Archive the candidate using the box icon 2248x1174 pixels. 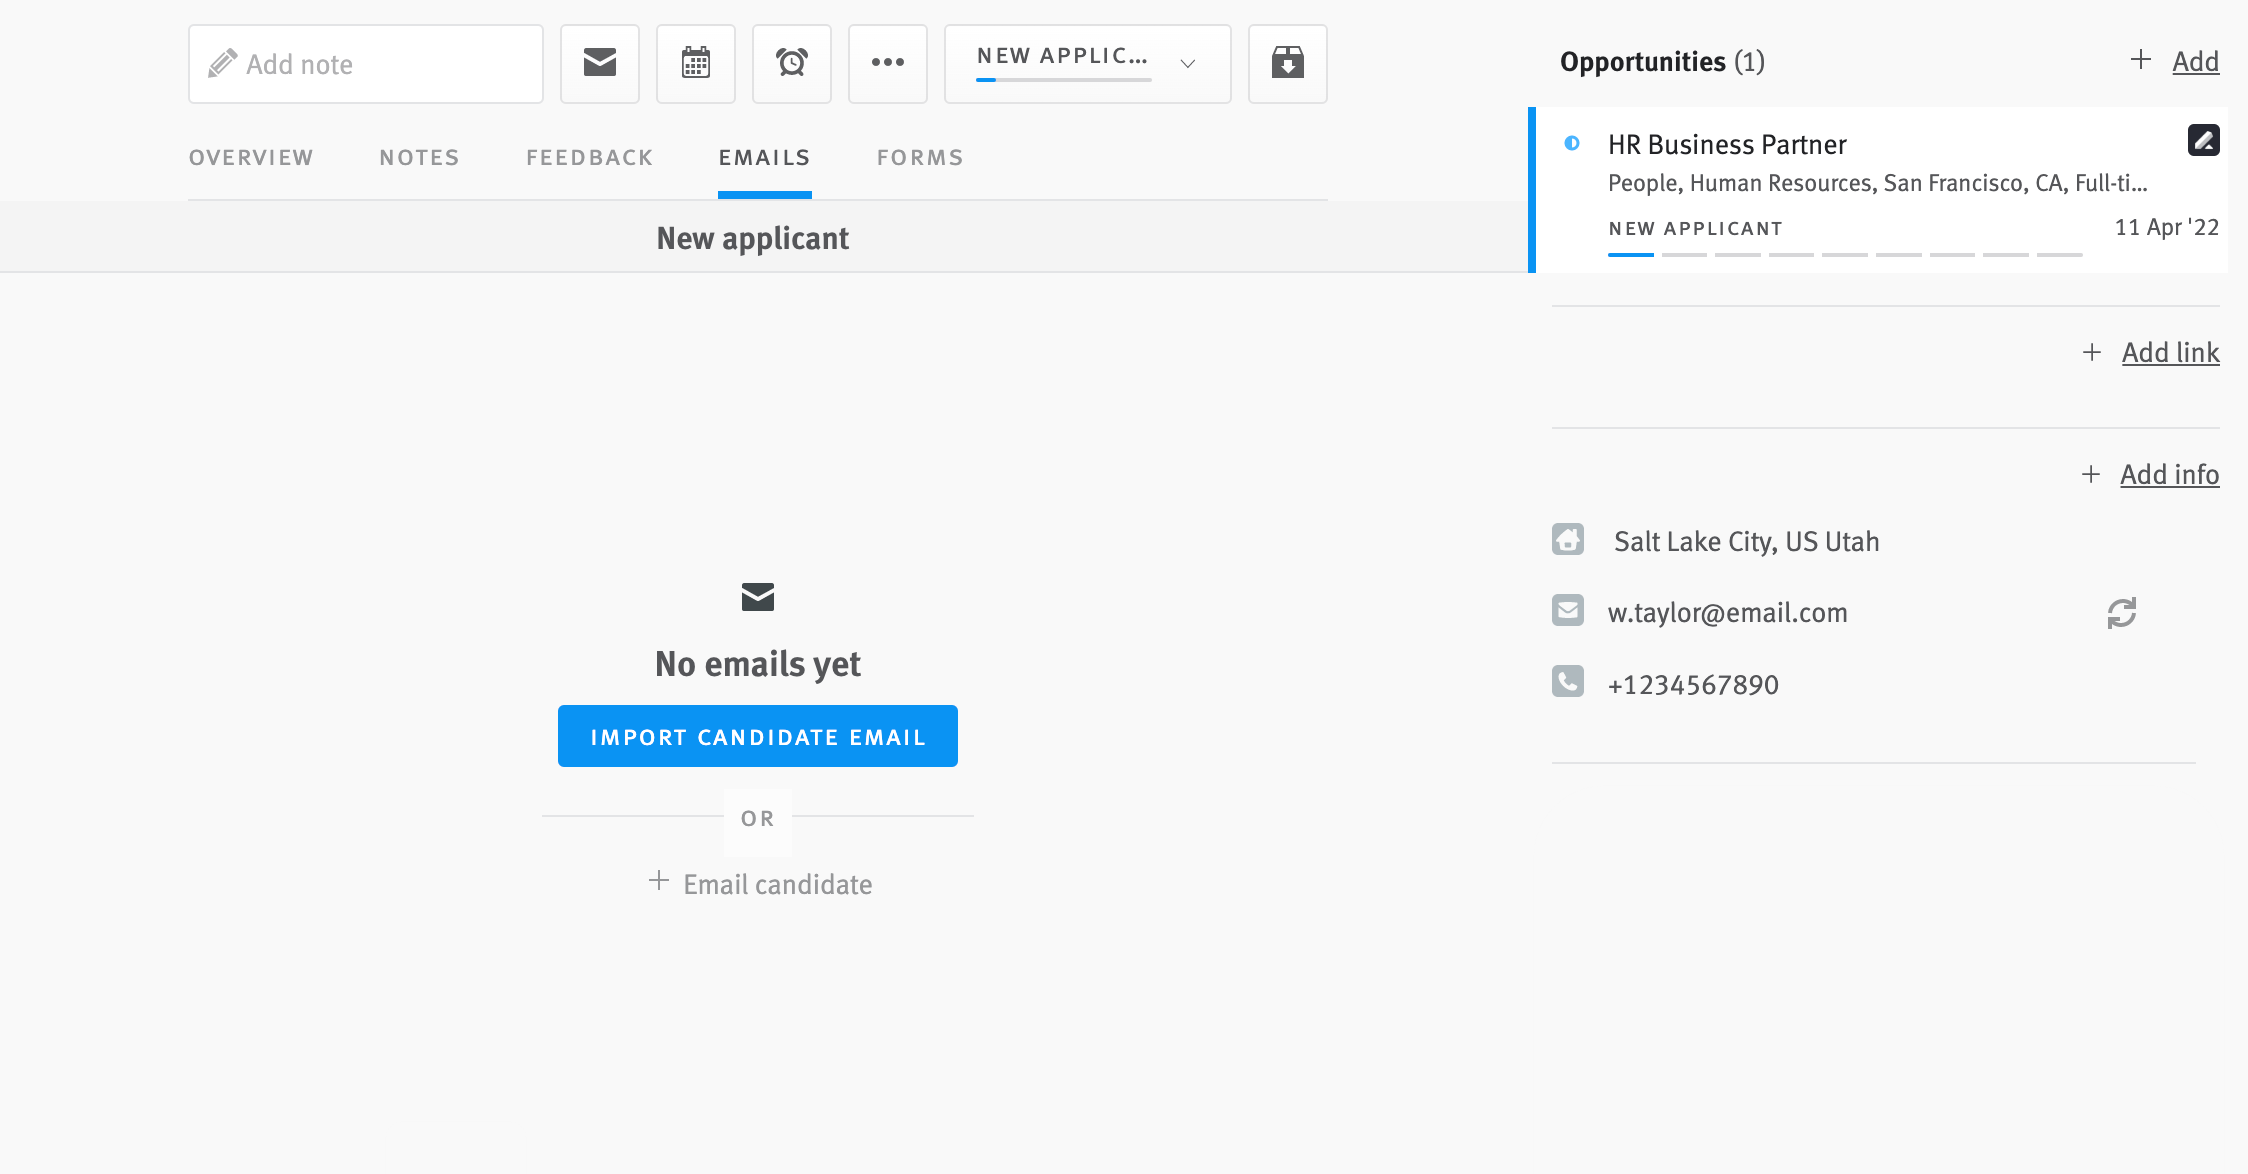pos(1287,63)
